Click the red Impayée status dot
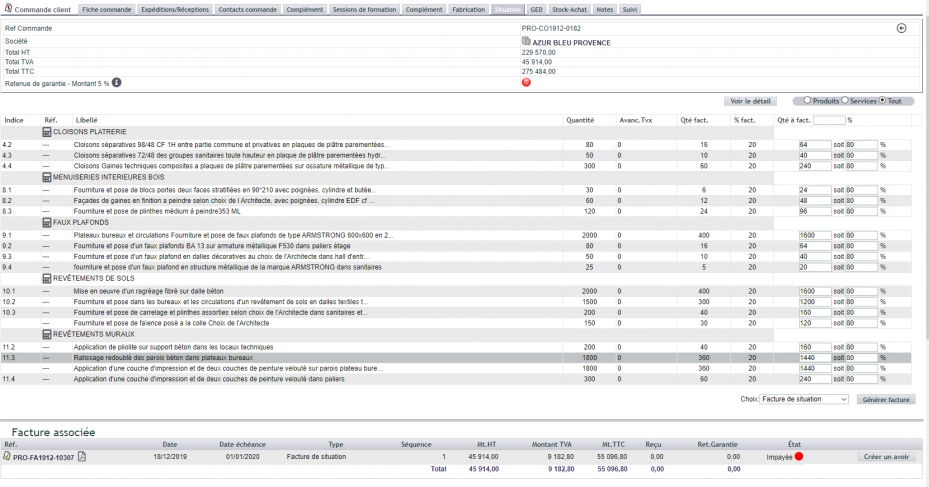Screen dimensions: 929x487 coord(799,457)
